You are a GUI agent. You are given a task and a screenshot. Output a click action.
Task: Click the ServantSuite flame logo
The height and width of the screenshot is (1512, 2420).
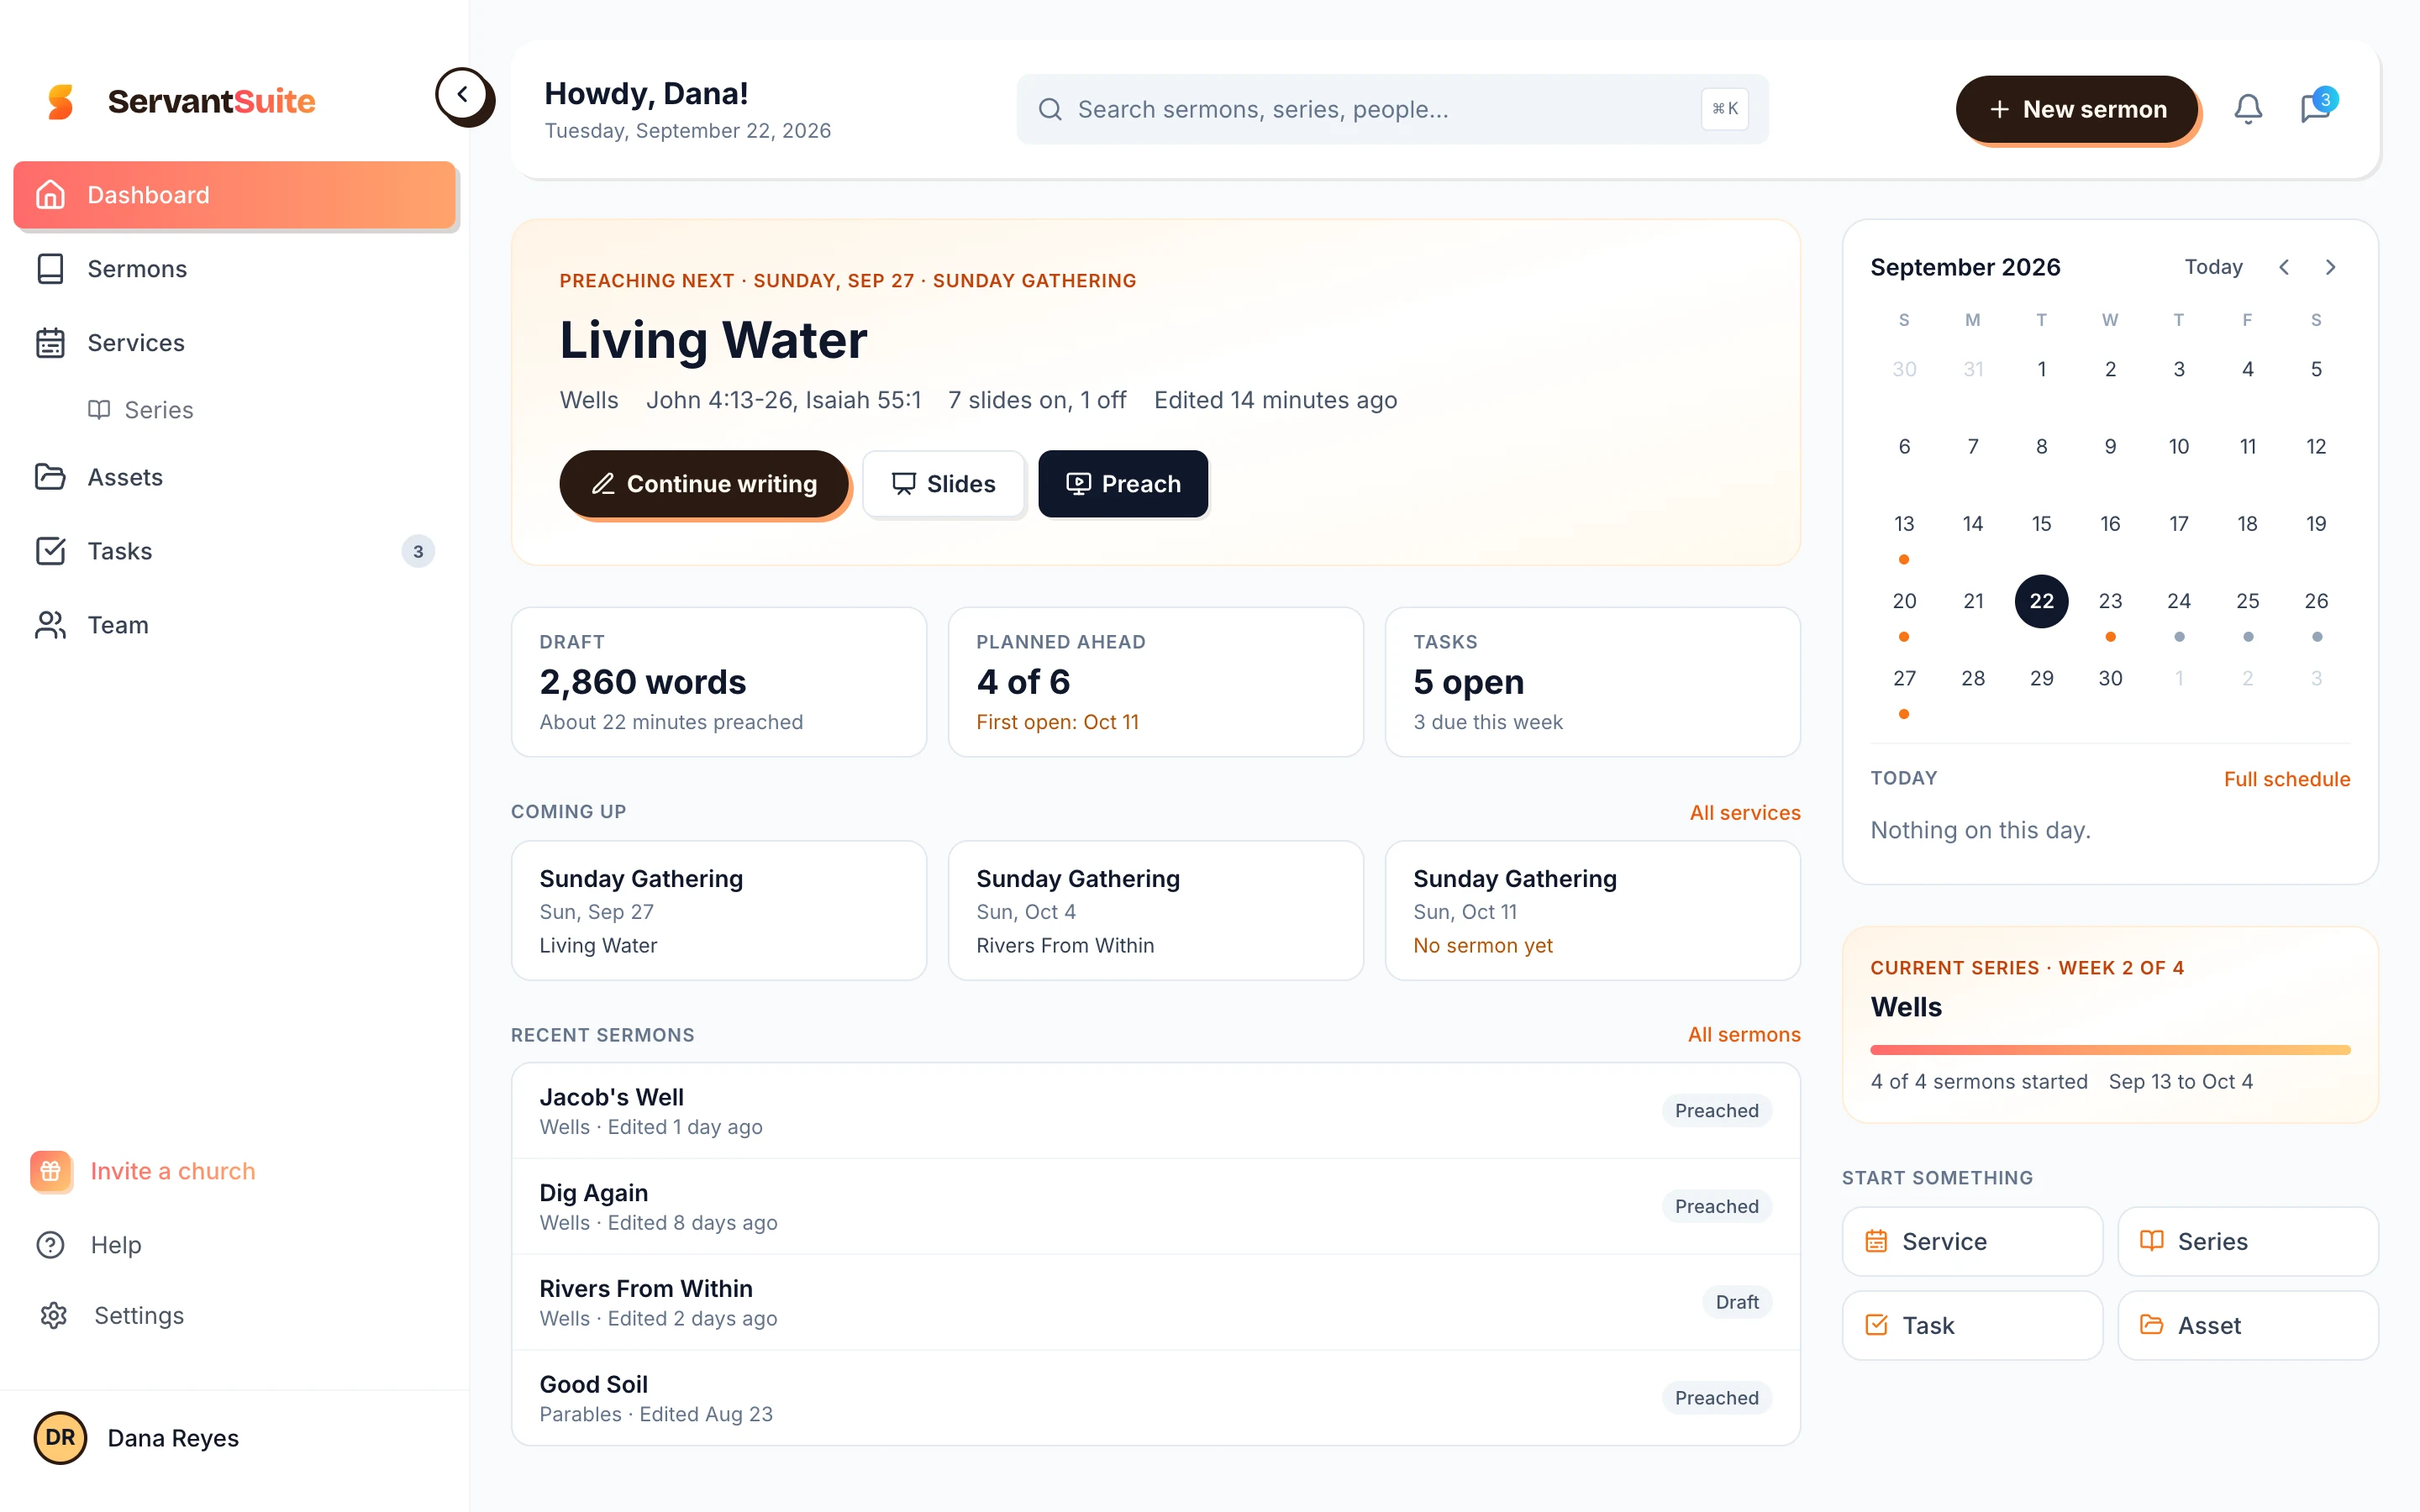click(61, 101)
